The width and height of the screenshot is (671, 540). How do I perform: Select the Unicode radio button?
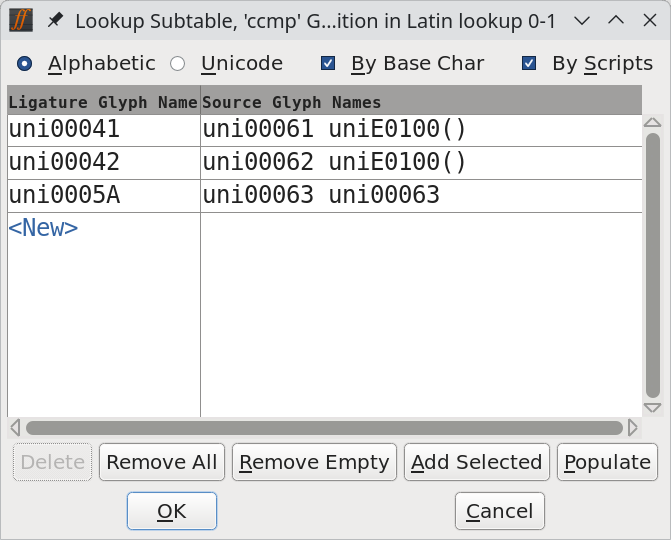178,64
